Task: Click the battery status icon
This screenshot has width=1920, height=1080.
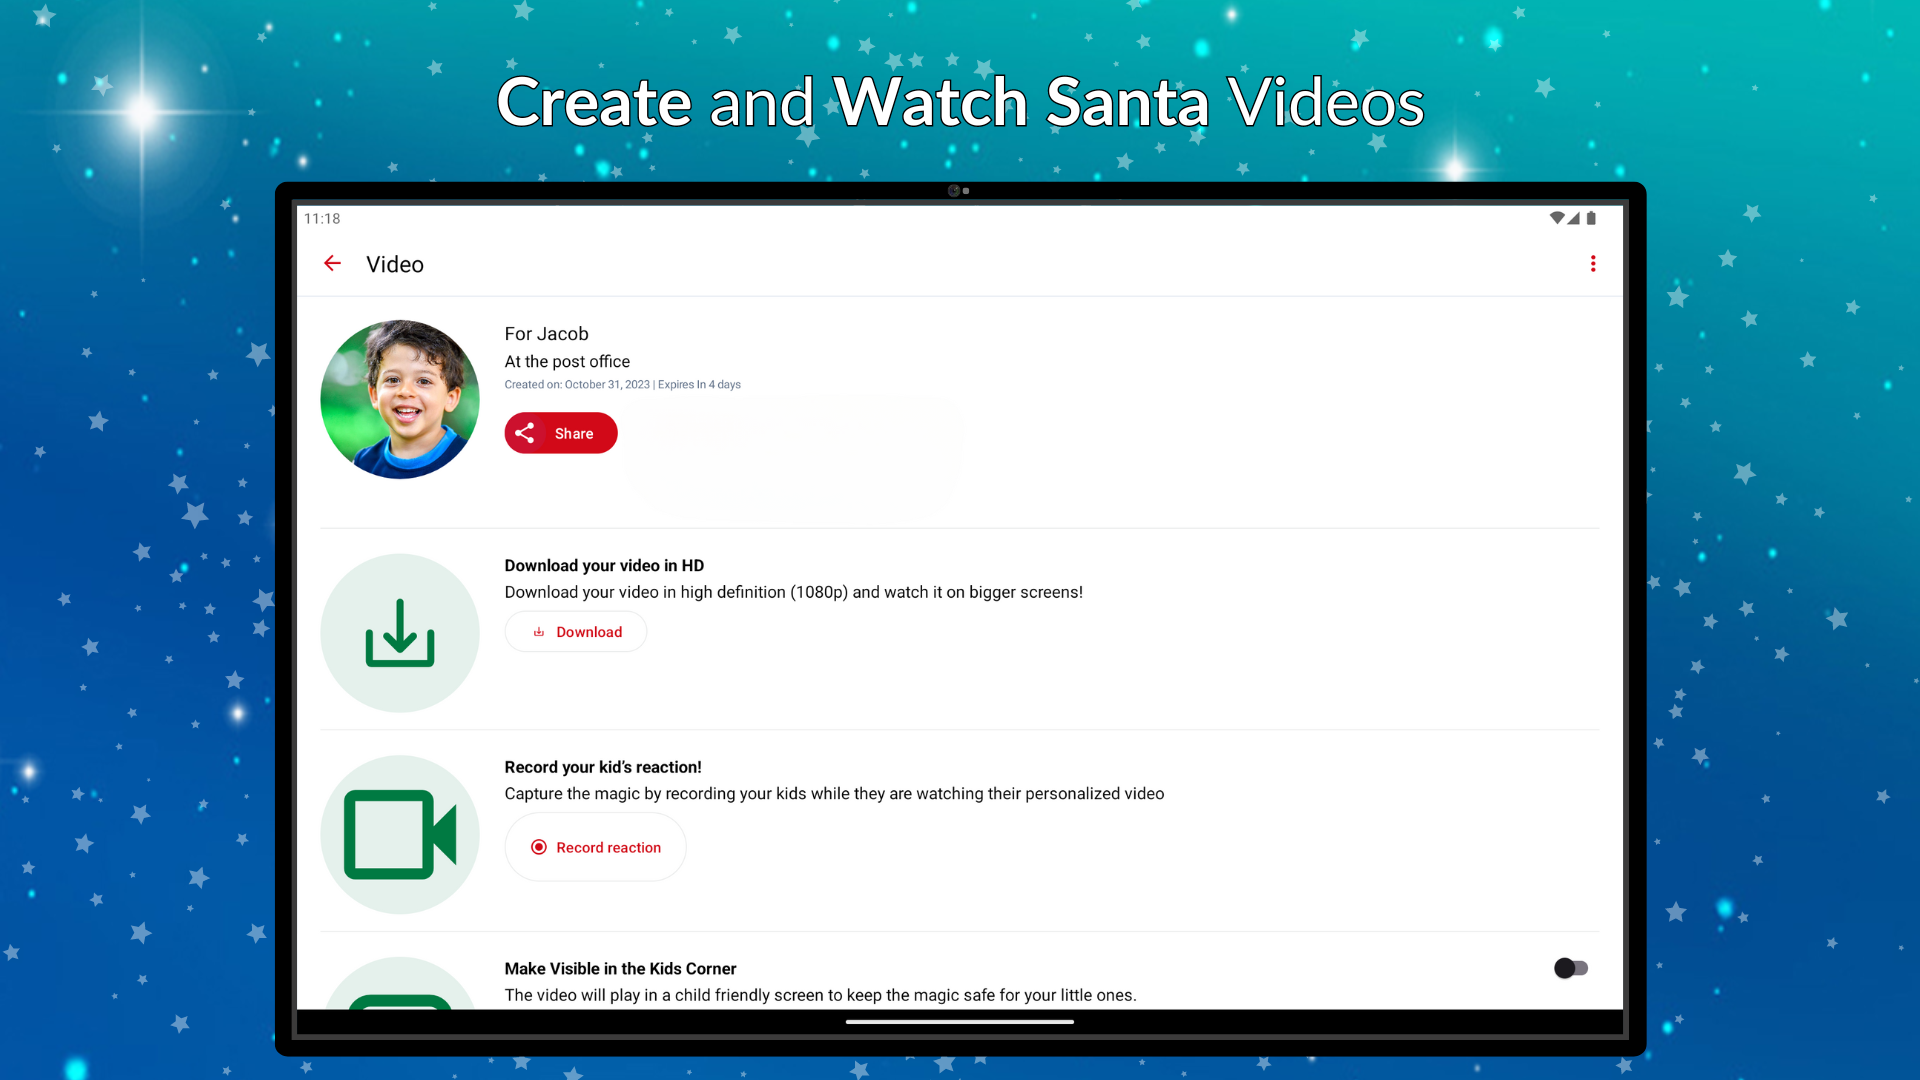Action: (1591, 218)
